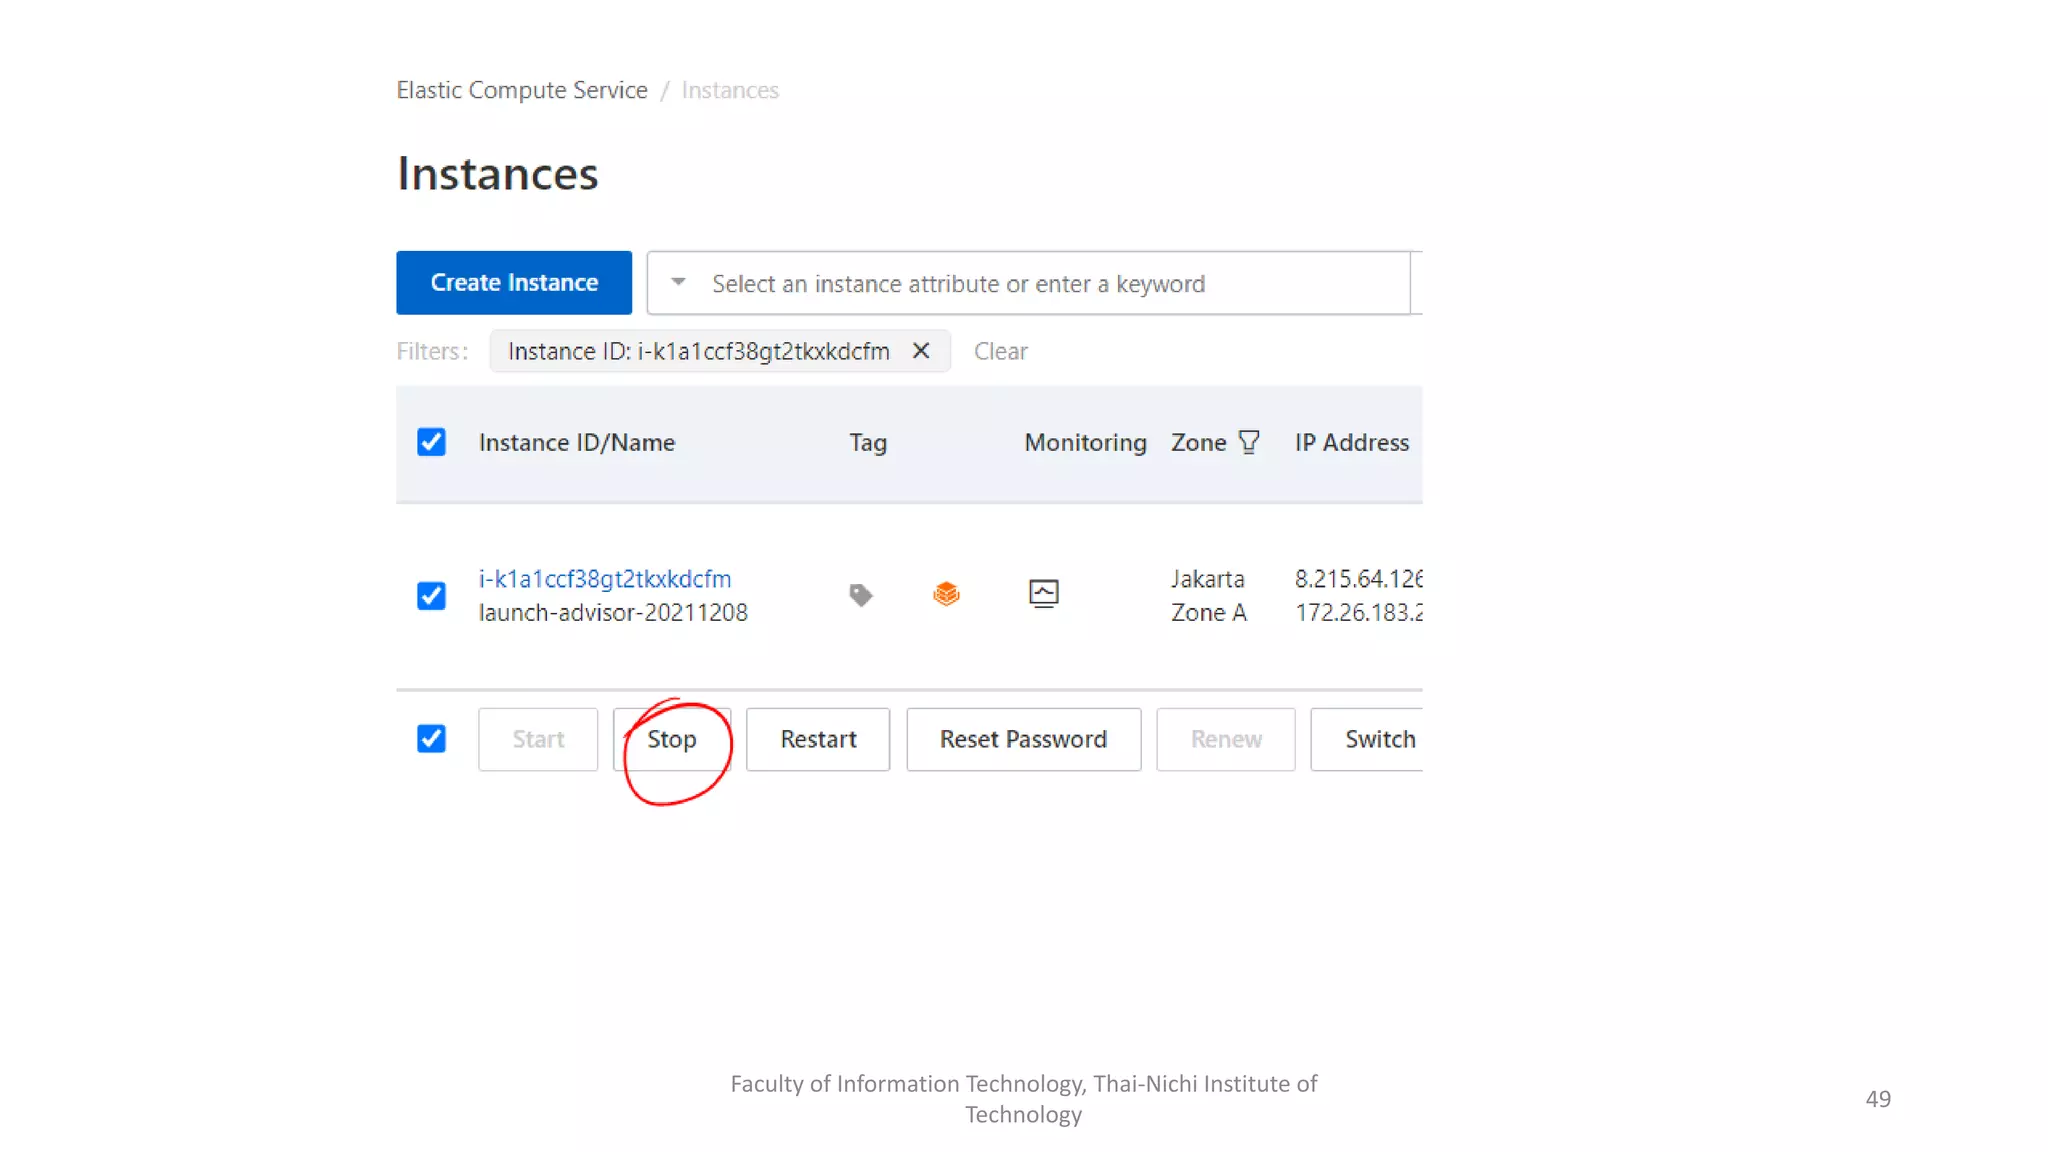
Task: Stop the selected instance
Action: (x=671, y=739)
